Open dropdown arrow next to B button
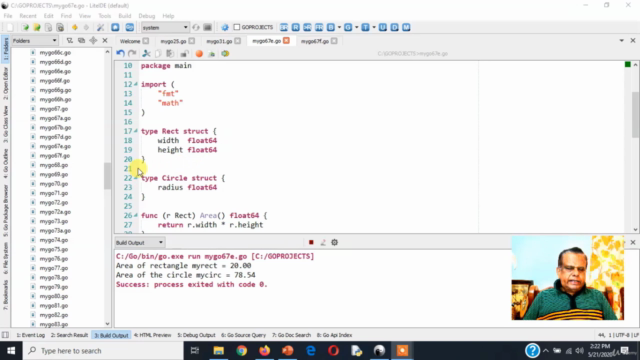This screenshot has height=360, width=640. [339, 27]
